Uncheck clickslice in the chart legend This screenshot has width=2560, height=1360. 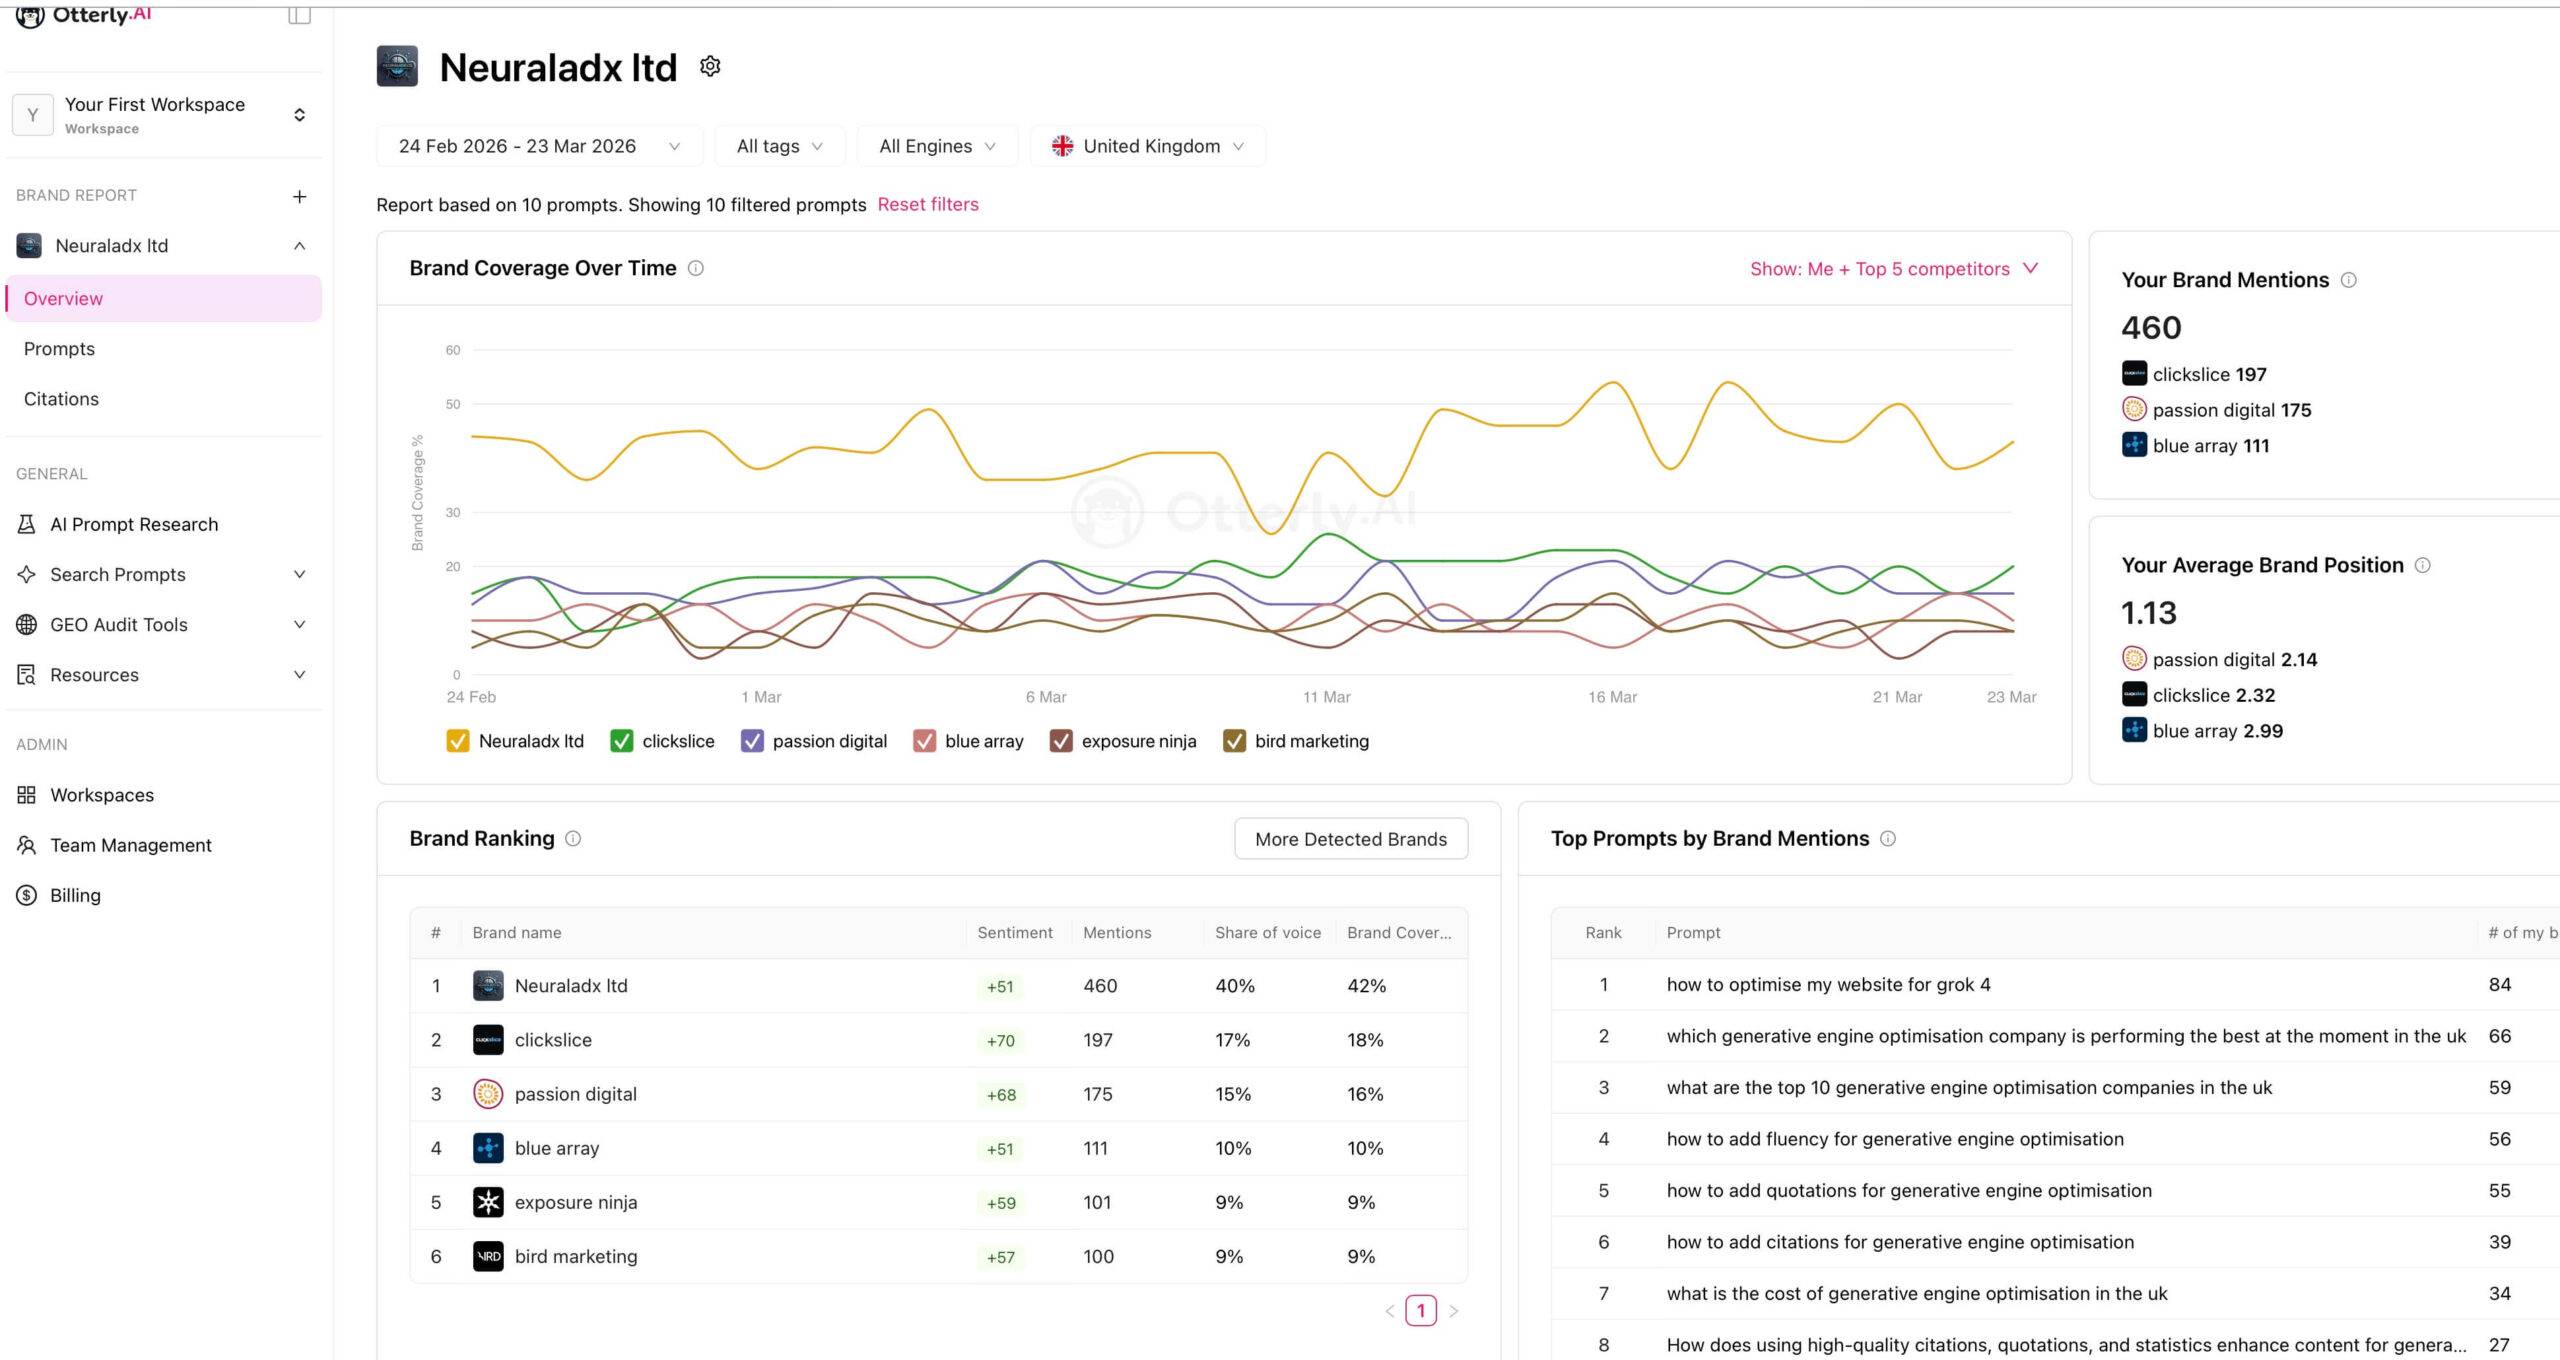point(621,741)
